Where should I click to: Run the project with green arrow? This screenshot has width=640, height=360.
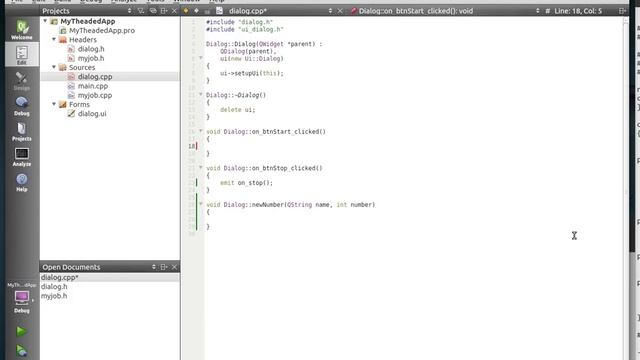pyautogui.click(x=21, y=331)
